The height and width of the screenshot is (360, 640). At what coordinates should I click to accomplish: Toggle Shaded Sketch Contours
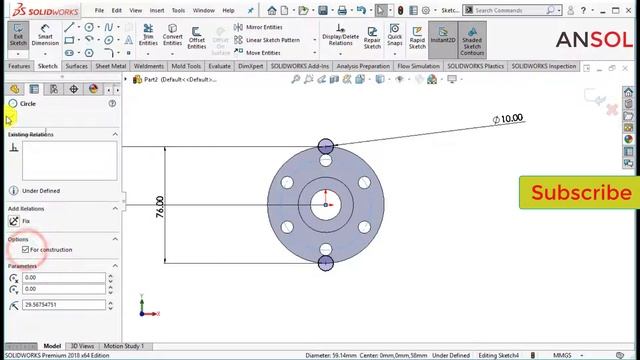click(472, 39)
